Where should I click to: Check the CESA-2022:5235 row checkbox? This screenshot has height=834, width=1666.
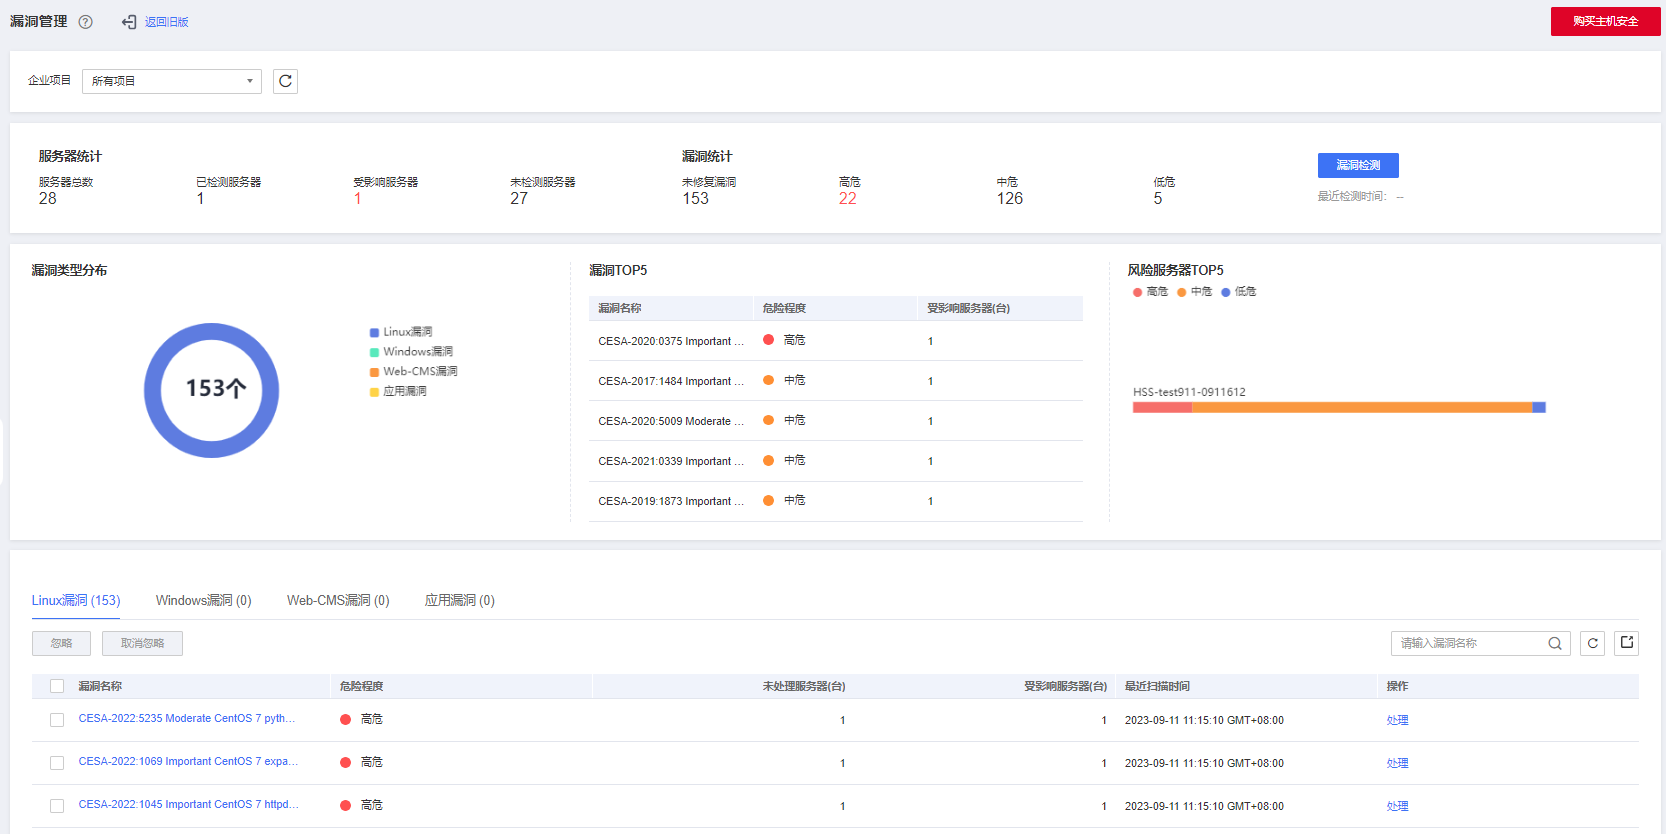pyautogui.click(x=57, y=720)
